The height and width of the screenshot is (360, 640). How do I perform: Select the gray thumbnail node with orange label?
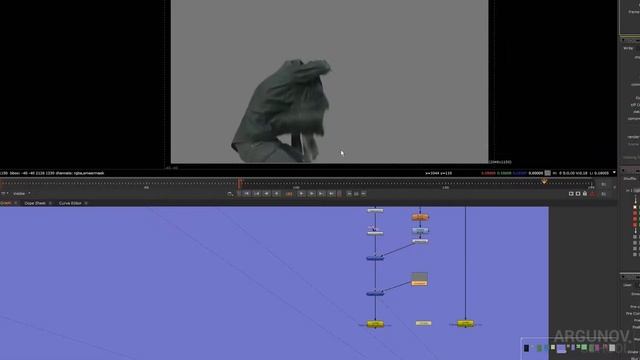[420, 279]
